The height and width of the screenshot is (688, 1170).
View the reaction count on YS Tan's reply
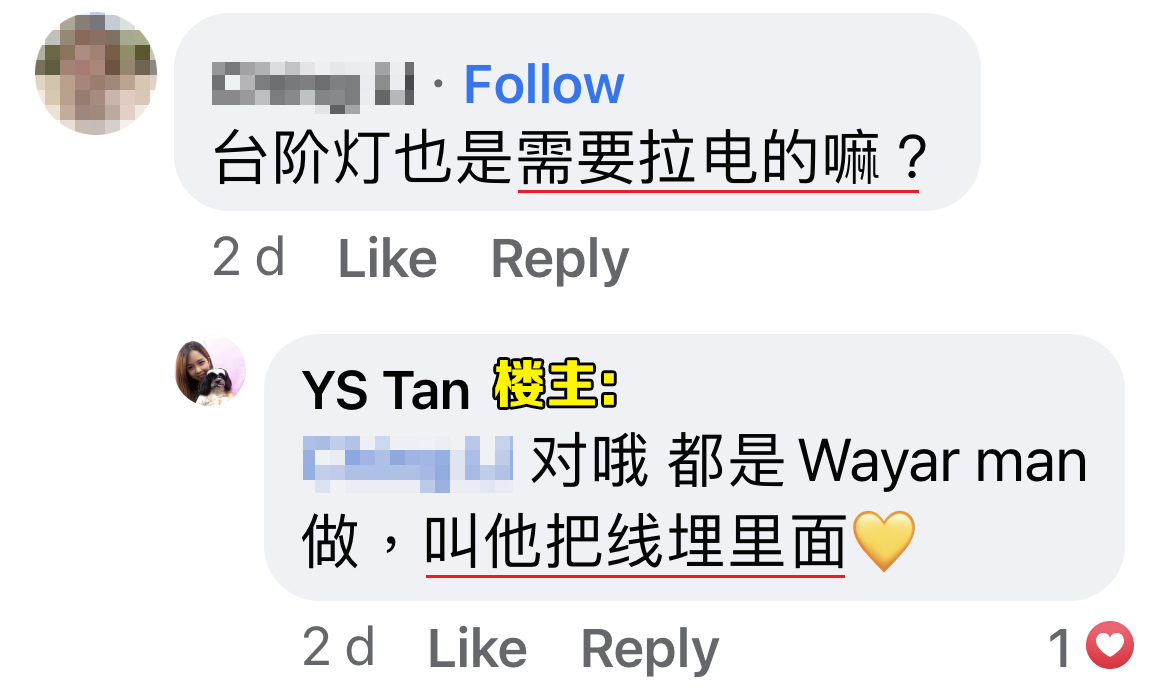[1060, 648]
